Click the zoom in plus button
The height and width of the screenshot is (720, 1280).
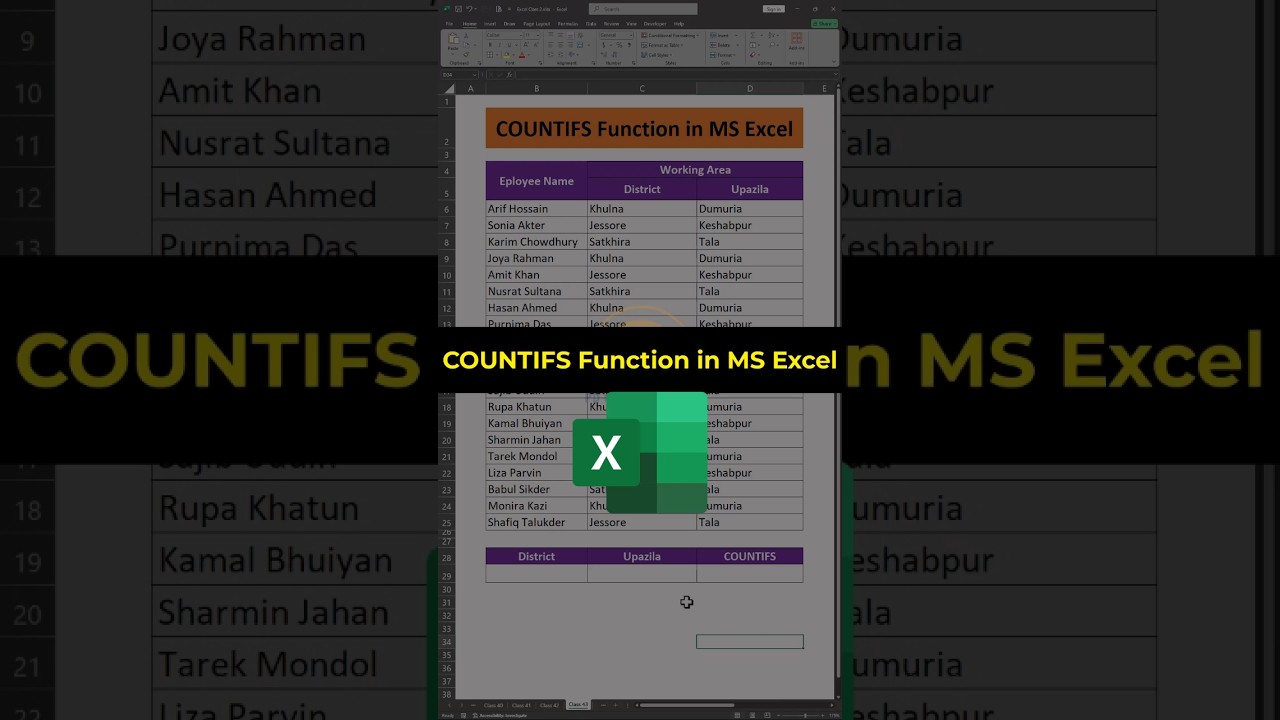point(822,715)
